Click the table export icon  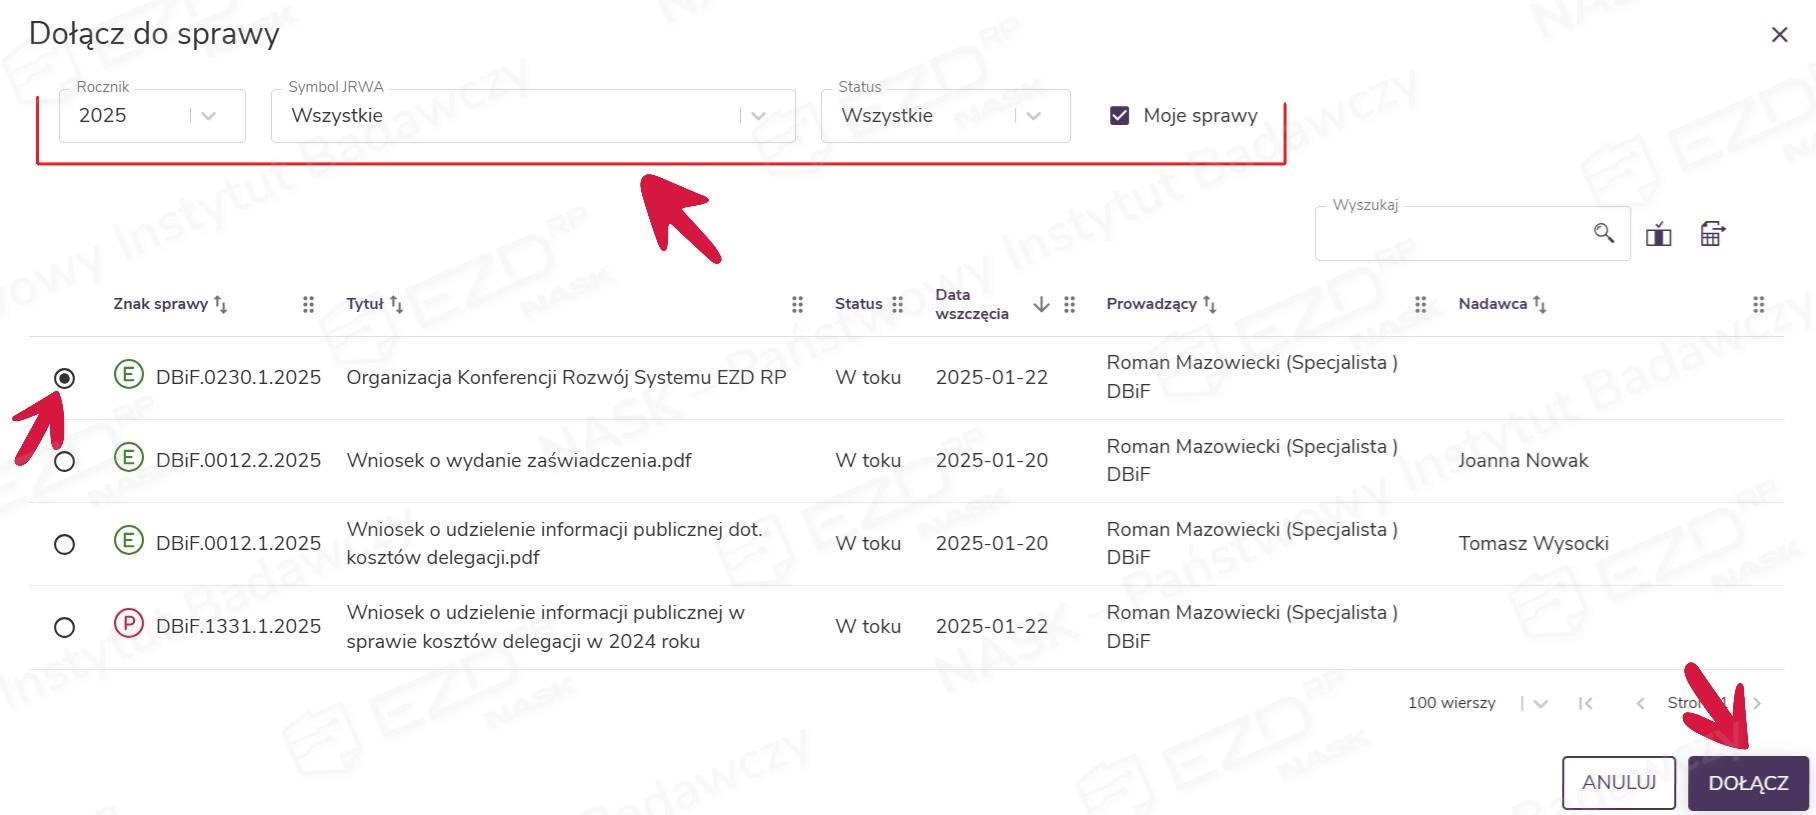1712,234
